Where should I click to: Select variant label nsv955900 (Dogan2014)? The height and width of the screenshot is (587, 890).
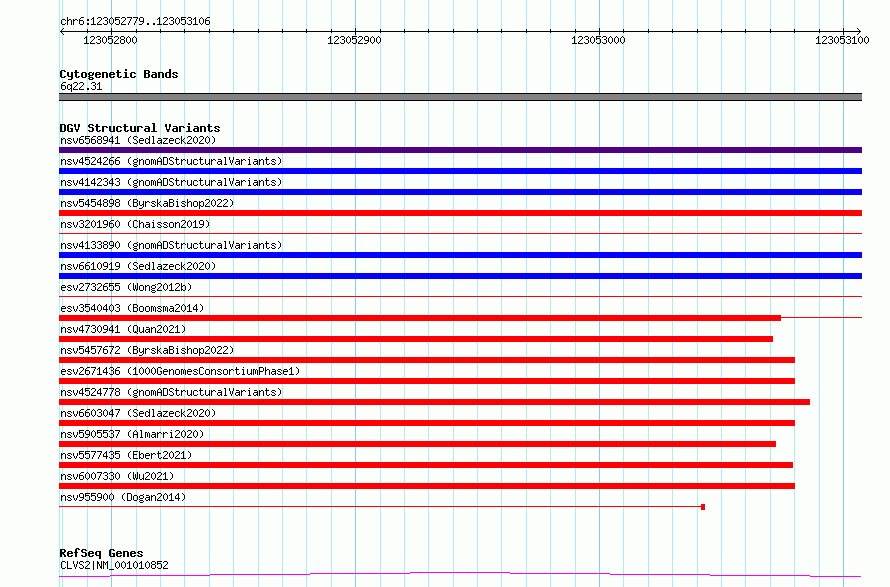[x=123, y=497]
